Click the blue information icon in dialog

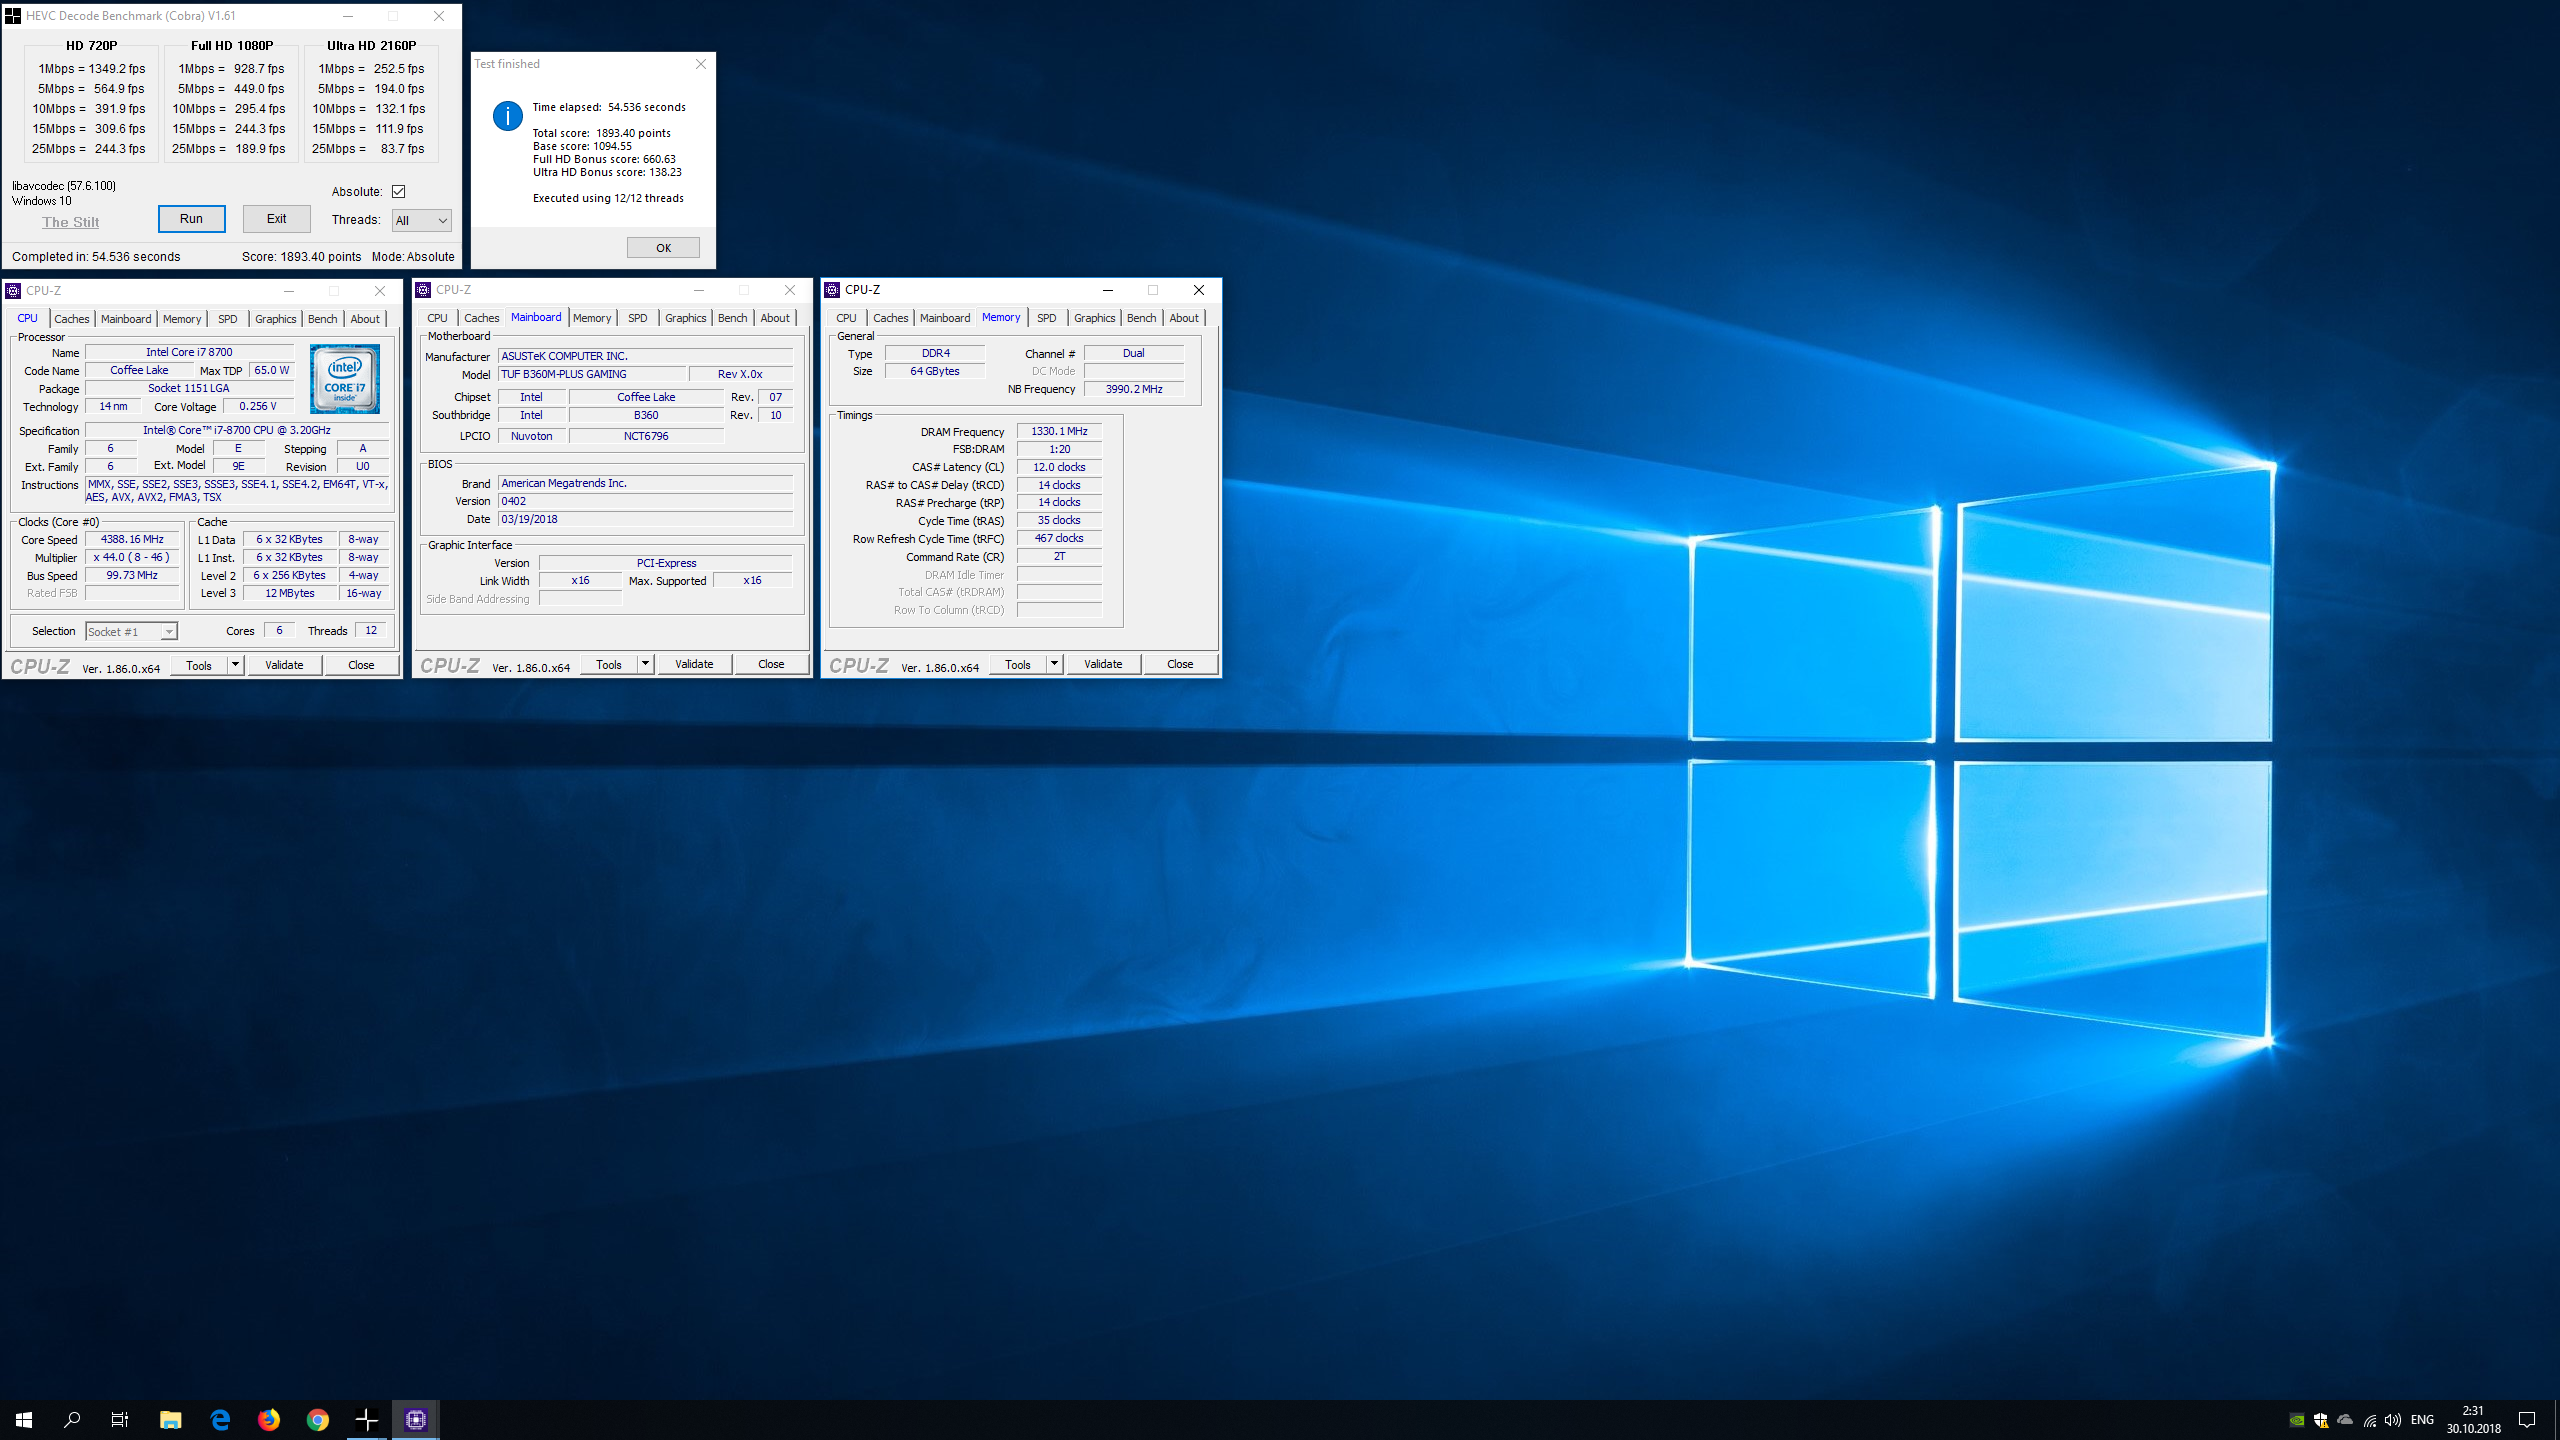click(508, 116)
